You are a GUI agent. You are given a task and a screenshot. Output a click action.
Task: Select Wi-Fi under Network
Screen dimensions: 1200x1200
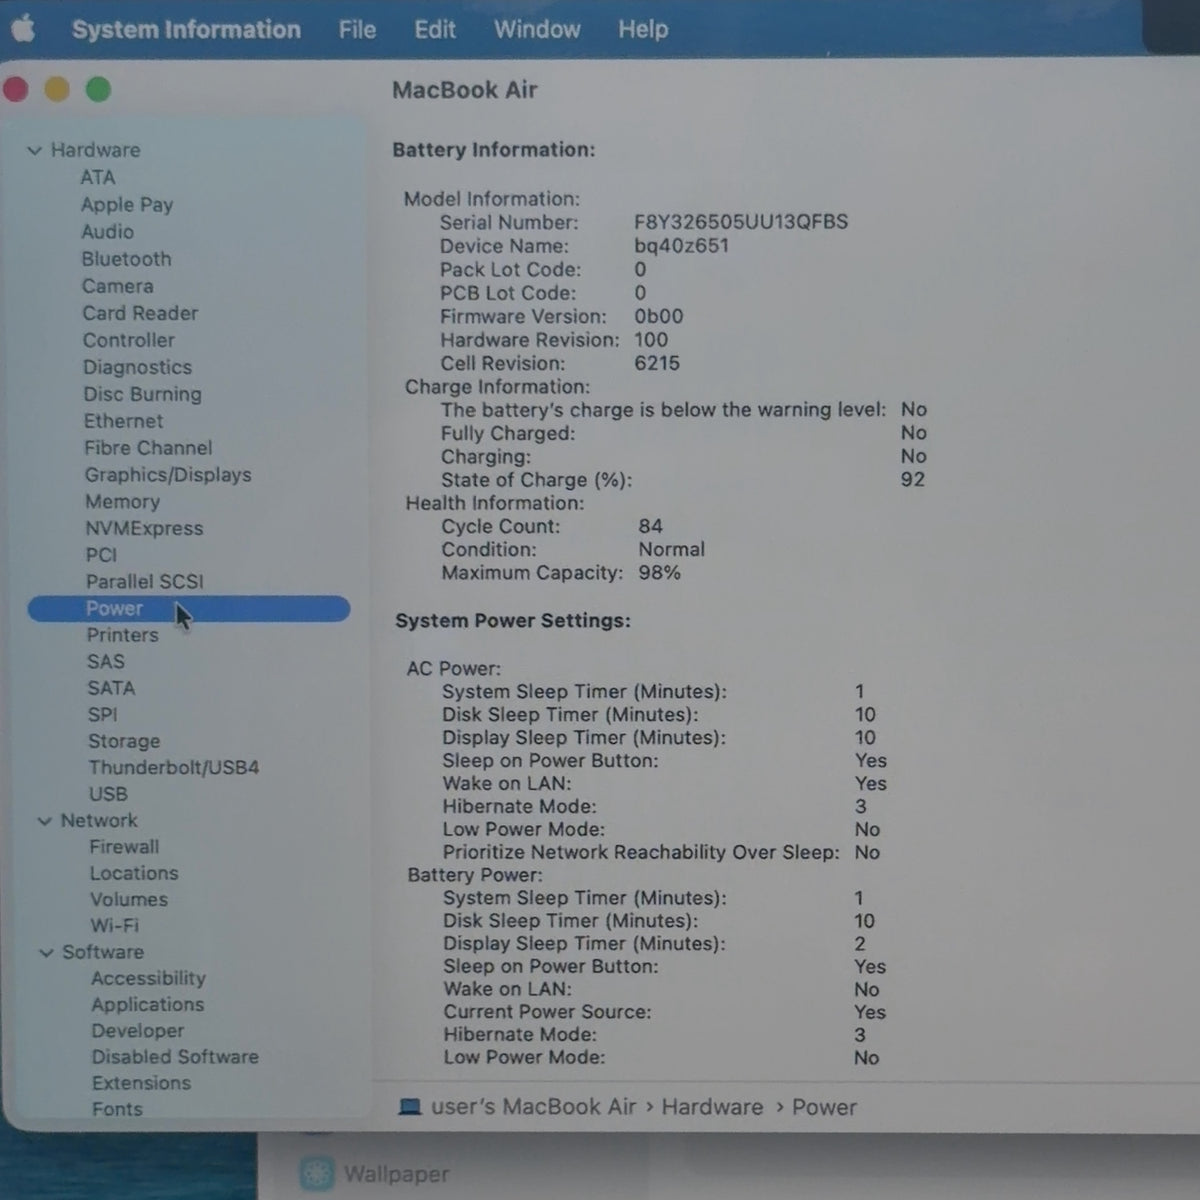[115, 925]
